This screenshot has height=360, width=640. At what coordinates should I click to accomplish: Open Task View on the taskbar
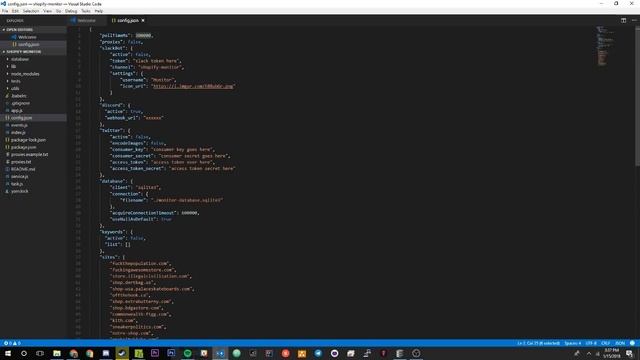[x=40, y=353]
